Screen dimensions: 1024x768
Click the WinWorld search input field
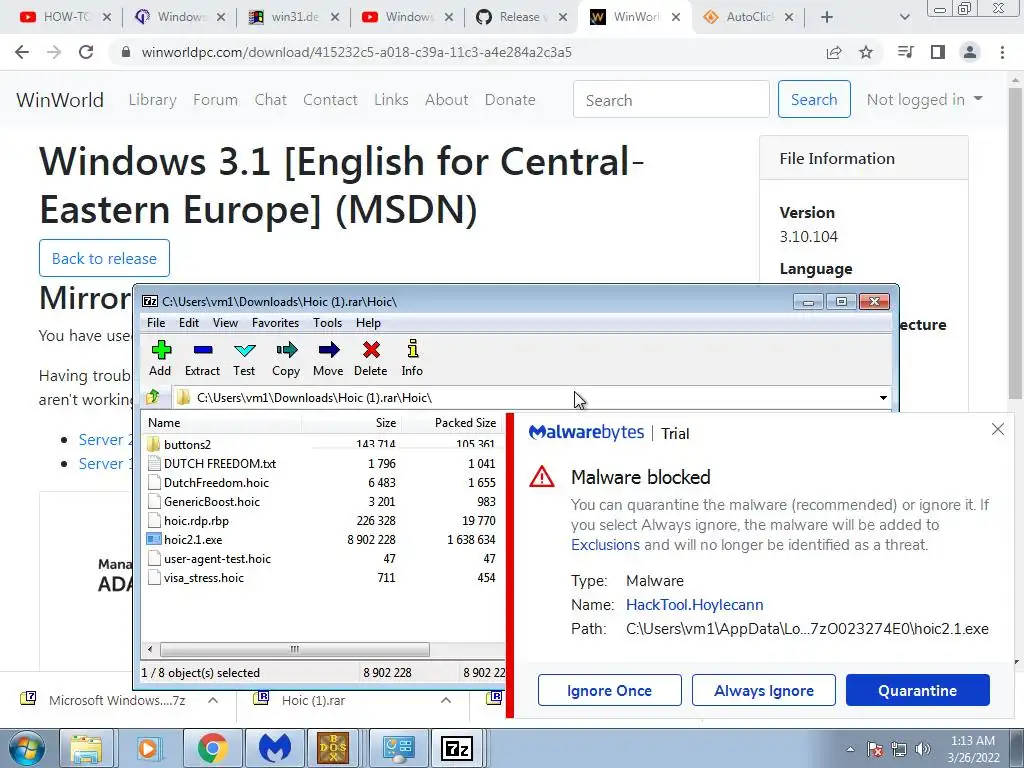(671, 99)
